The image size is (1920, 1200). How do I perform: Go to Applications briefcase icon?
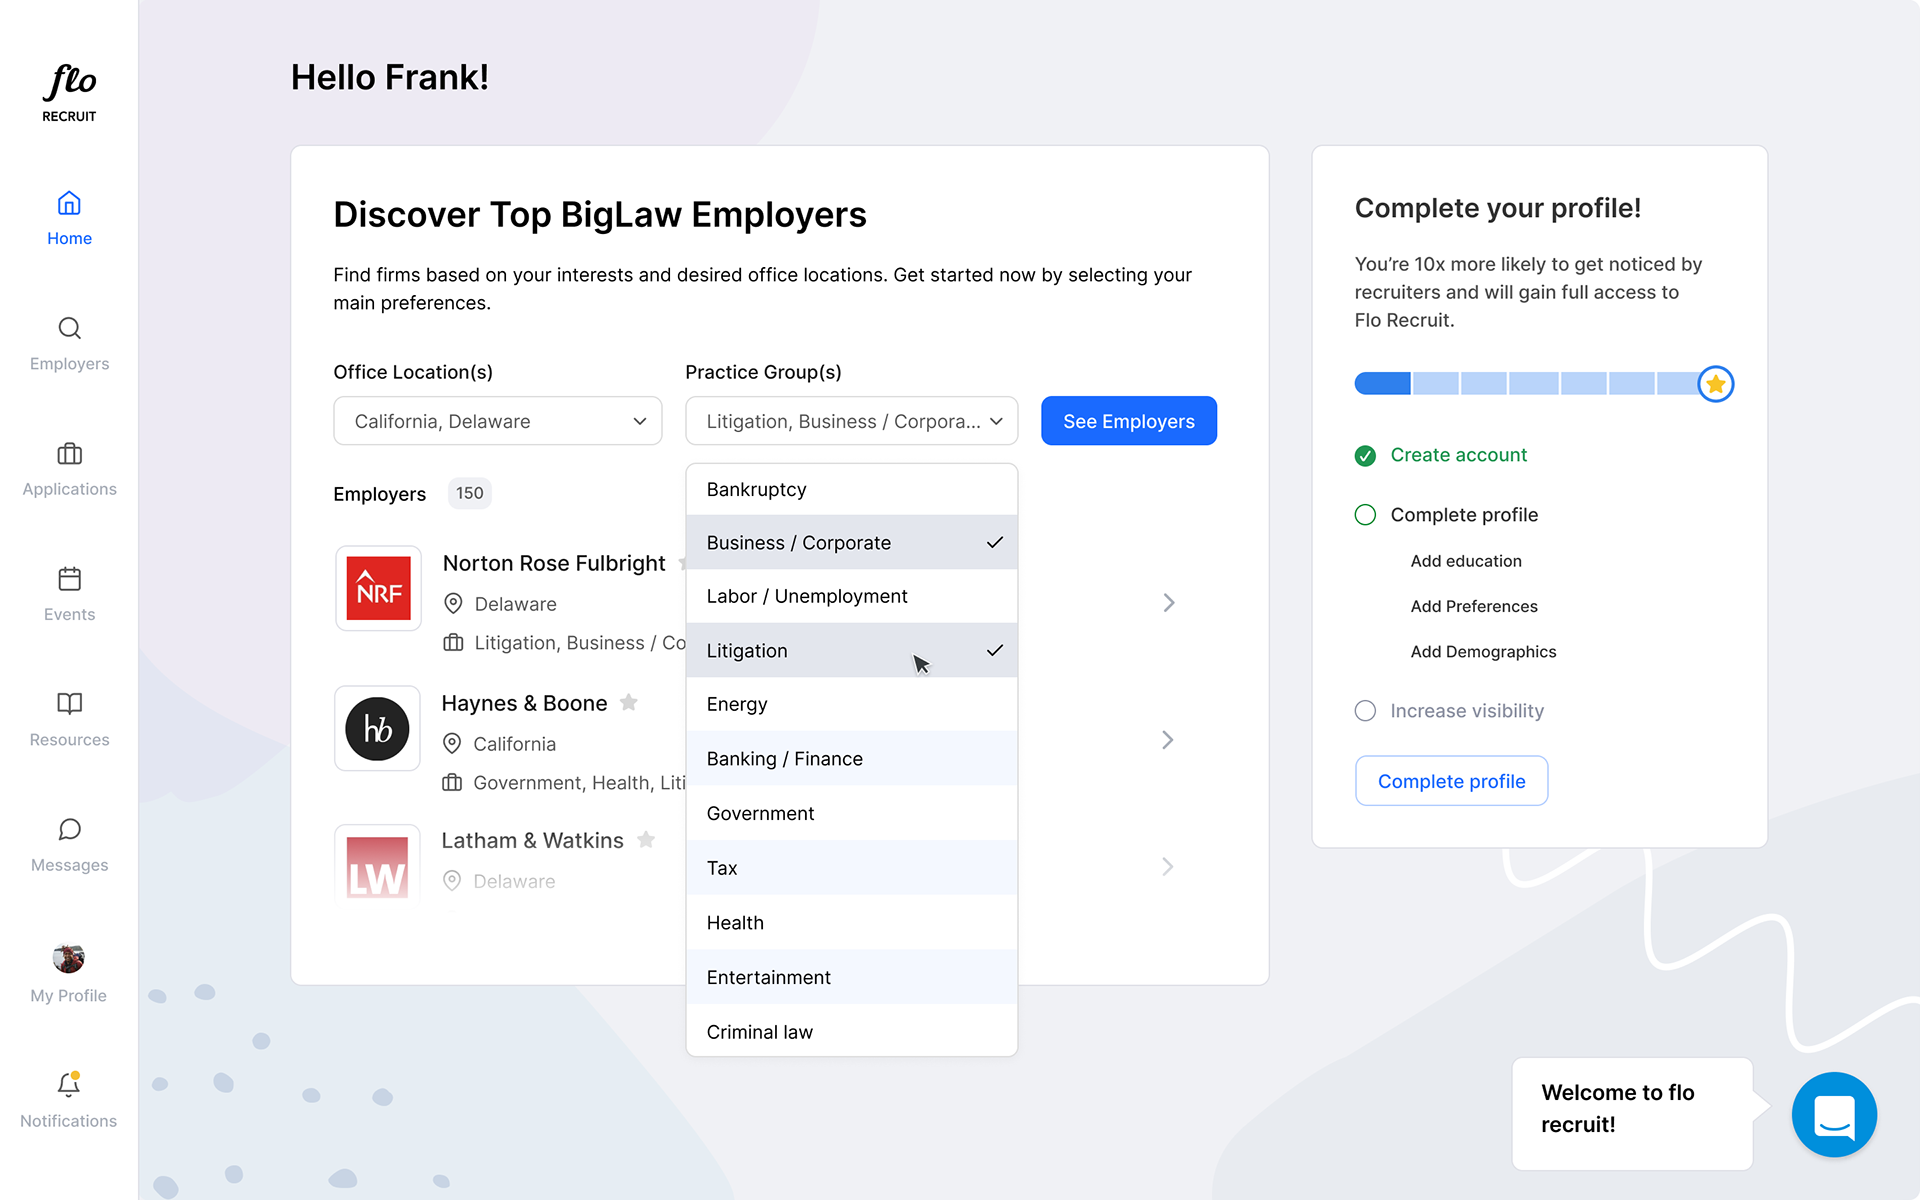coord(69,454)
